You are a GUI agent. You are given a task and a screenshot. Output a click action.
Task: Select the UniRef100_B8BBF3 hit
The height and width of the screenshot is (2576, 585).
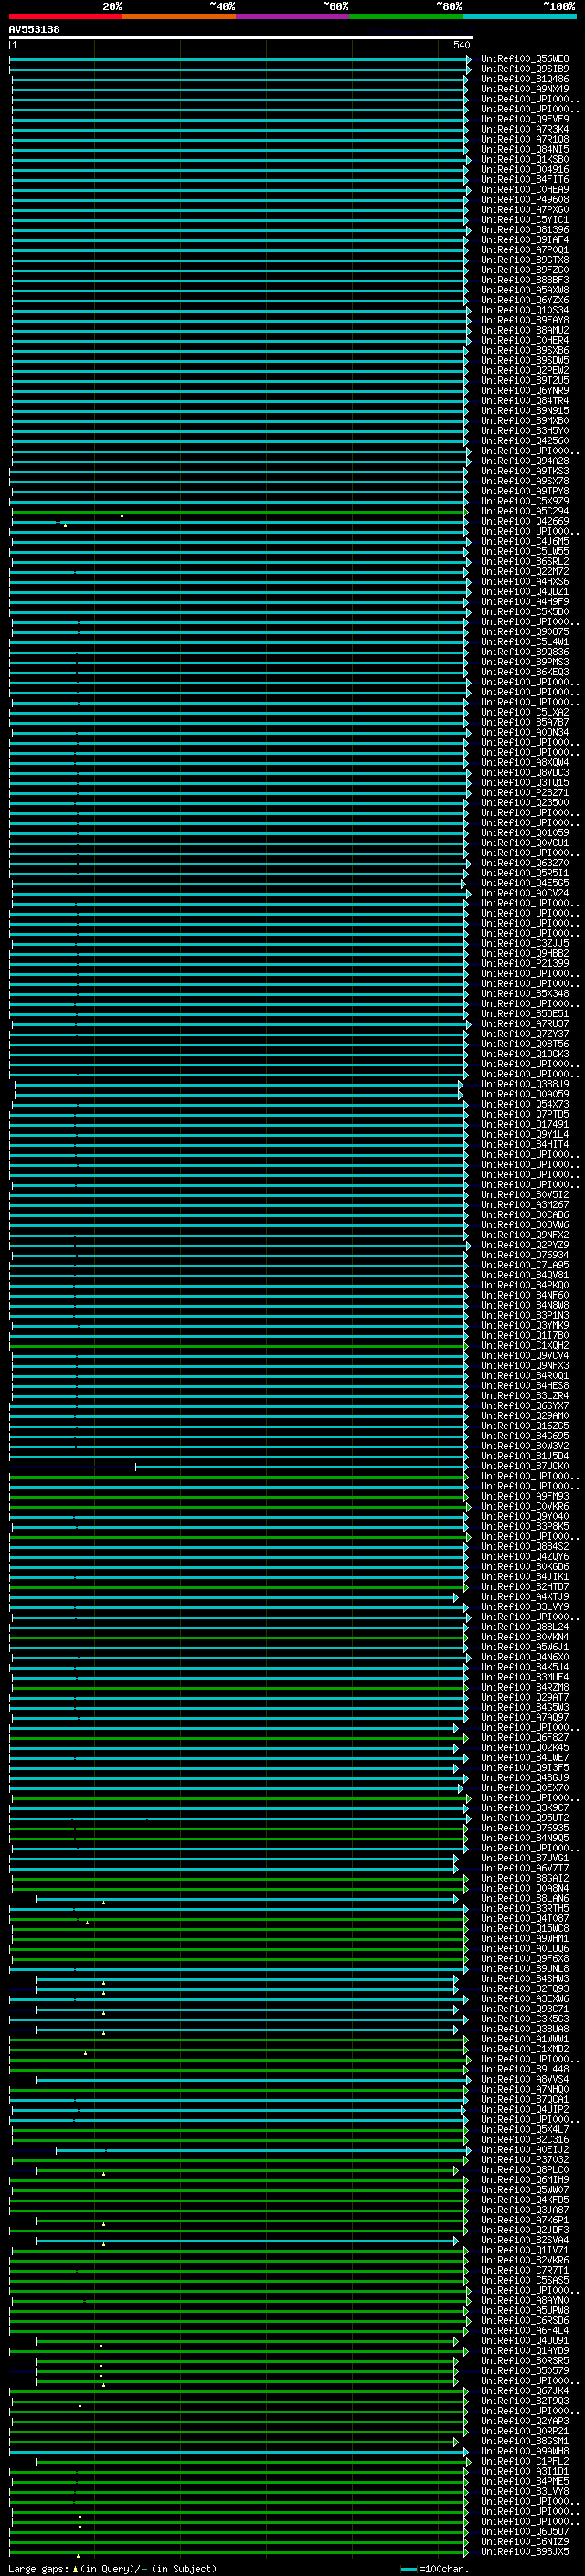[x=525, y=280]
